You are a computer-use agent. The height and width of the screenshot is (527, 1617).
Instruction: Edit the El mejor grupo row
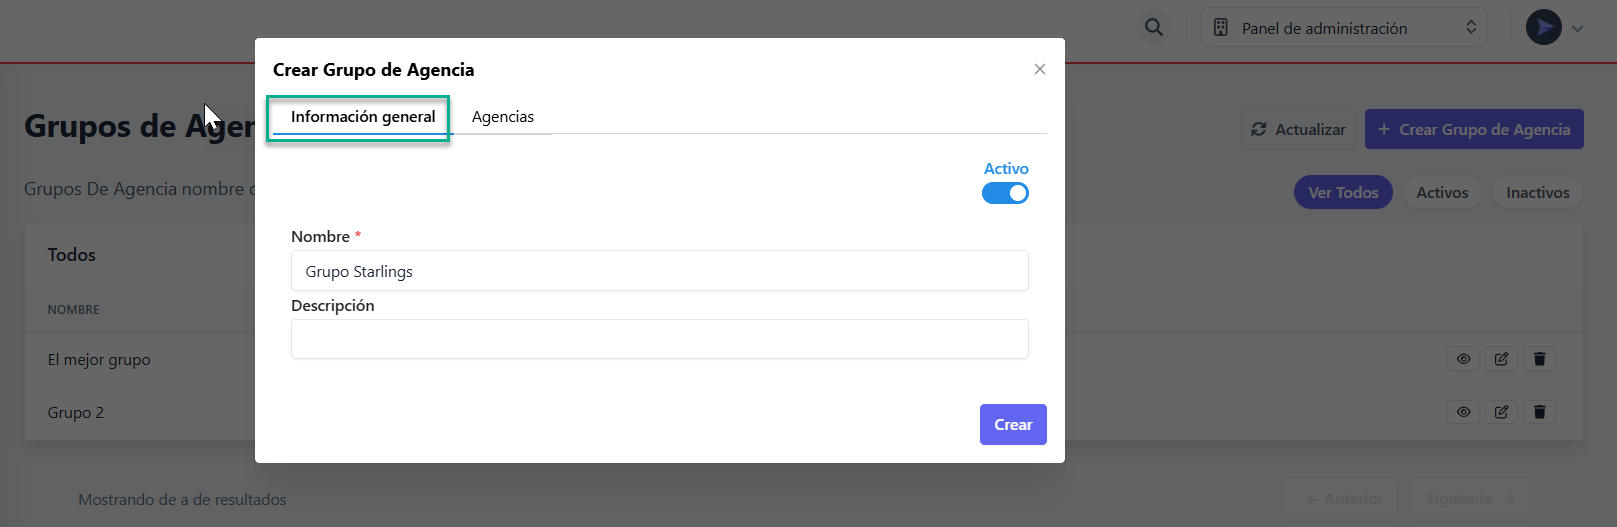[x=1501, y=359]
